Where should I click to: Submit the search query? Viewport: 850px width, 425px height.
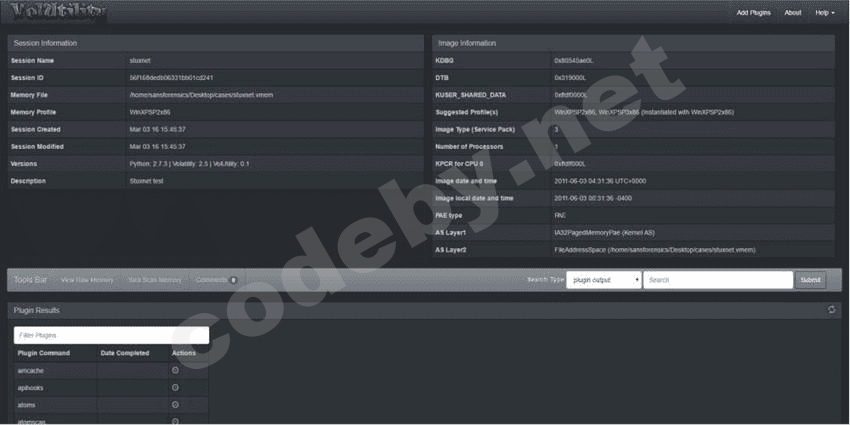[x=810, y=280]
